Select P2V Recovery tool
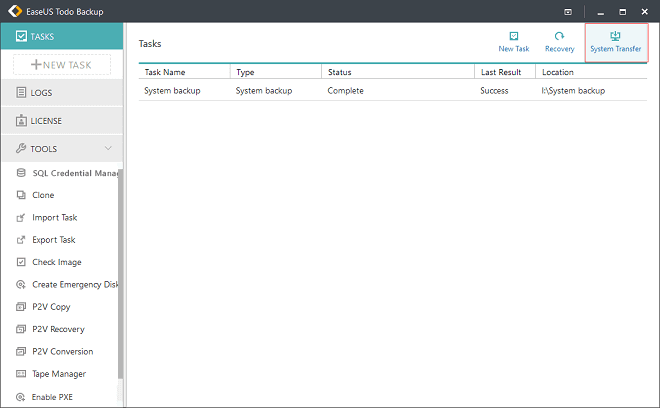Screen dimensions: 660x408 59,329
